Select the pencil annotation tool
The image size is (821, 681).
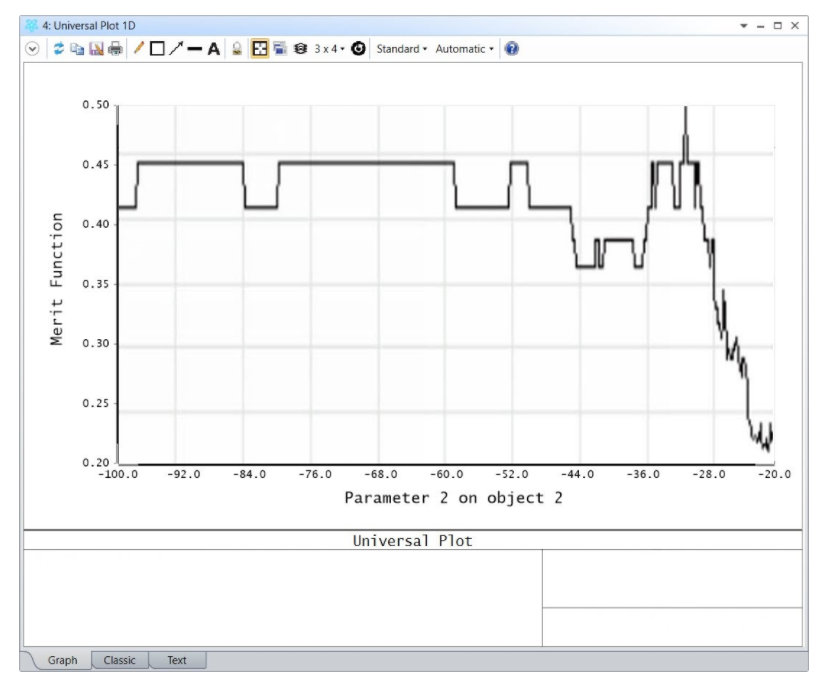point(139,49)
